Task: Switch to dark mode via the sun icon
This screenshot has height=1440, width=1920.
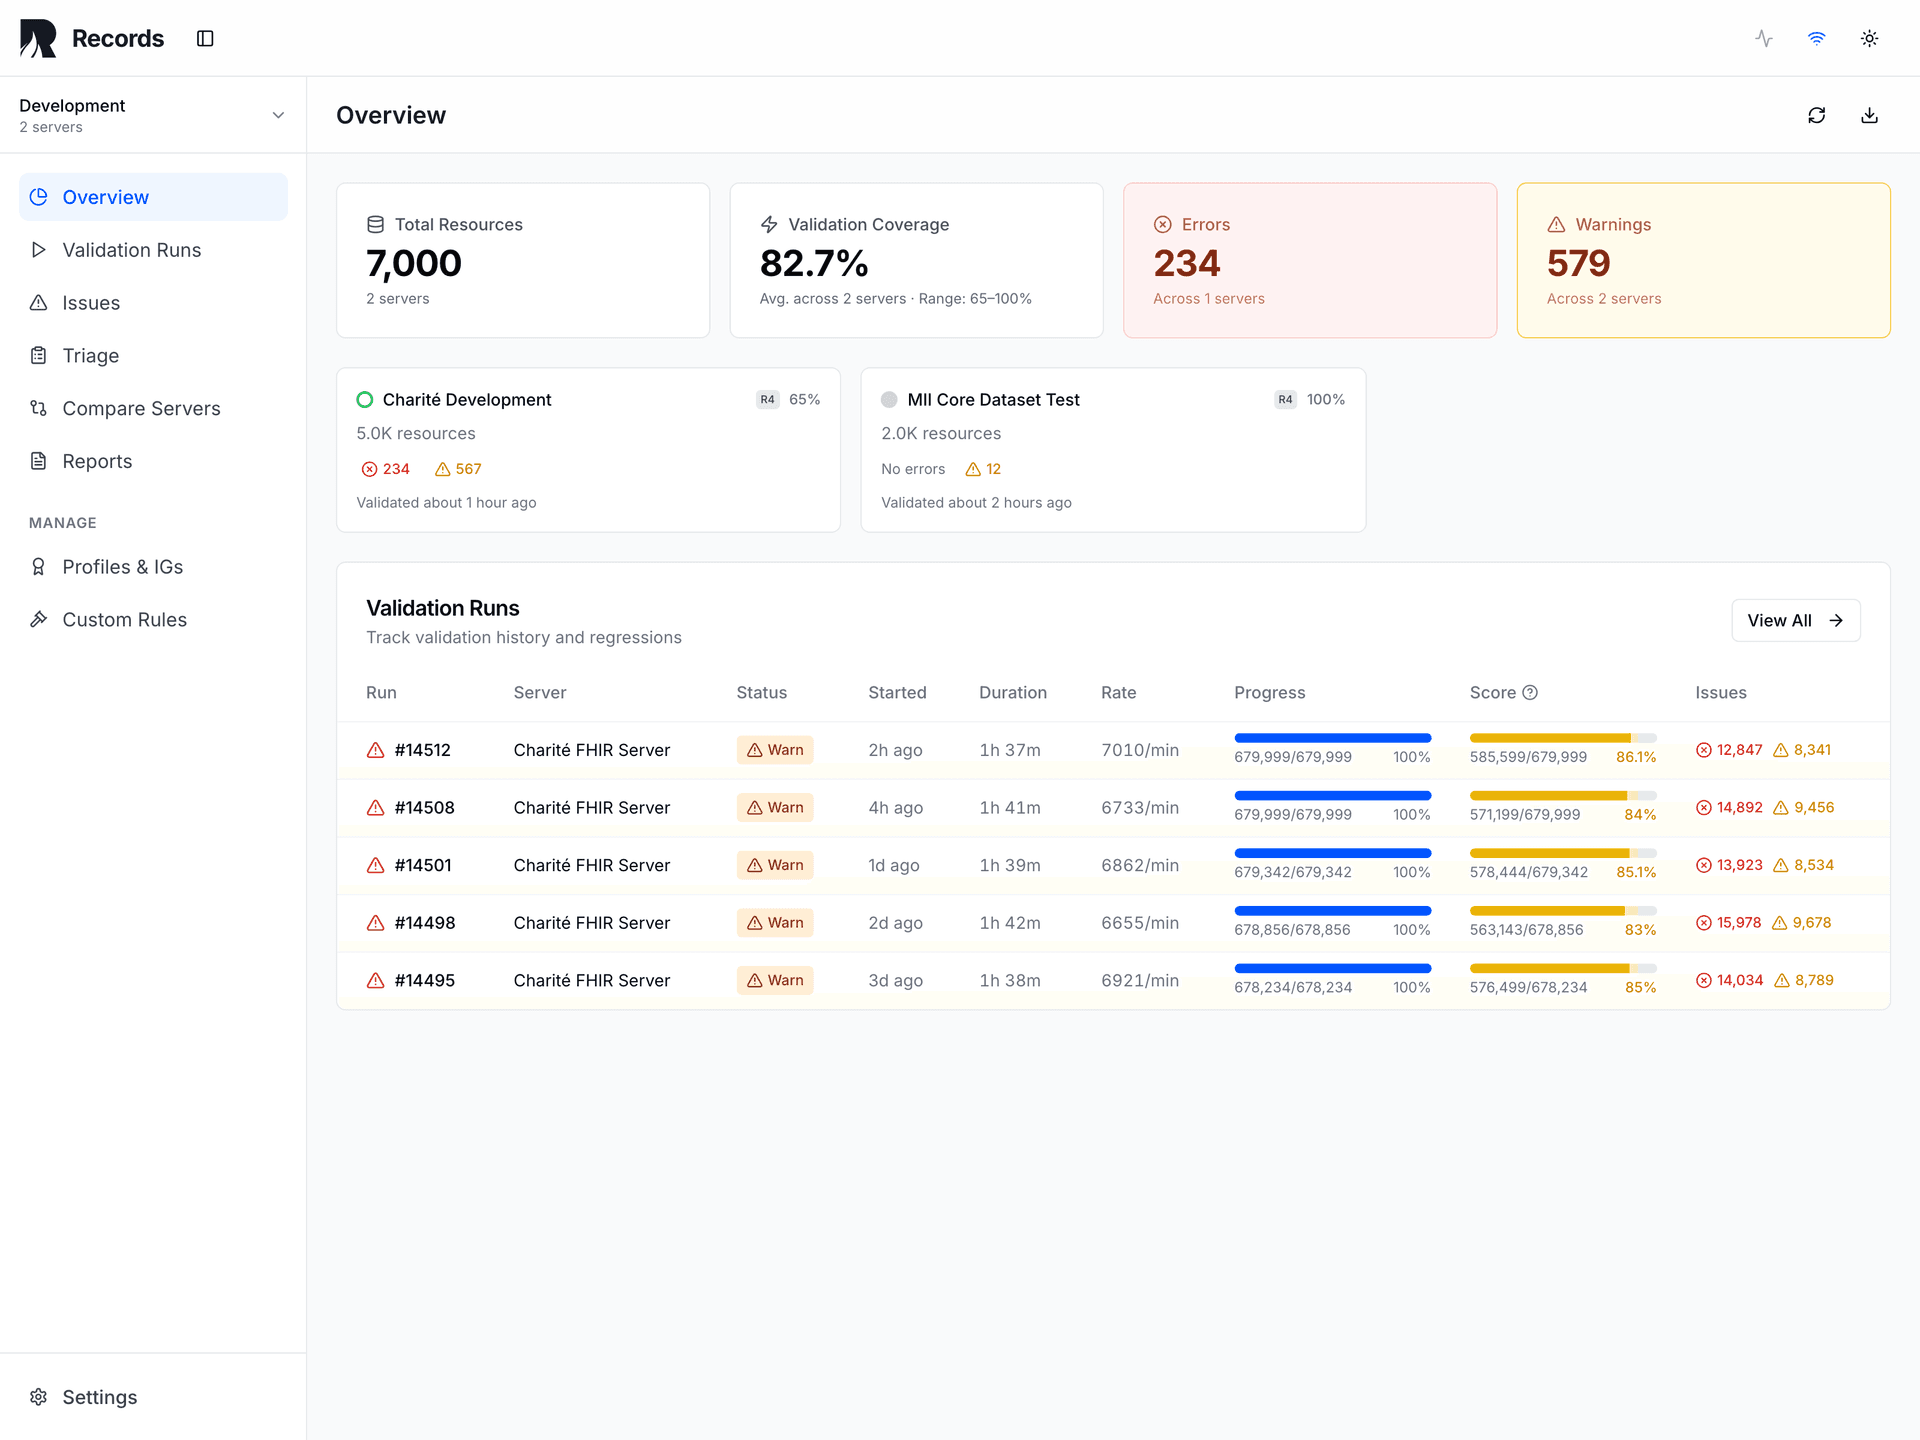Action: tap(1869, 38)
